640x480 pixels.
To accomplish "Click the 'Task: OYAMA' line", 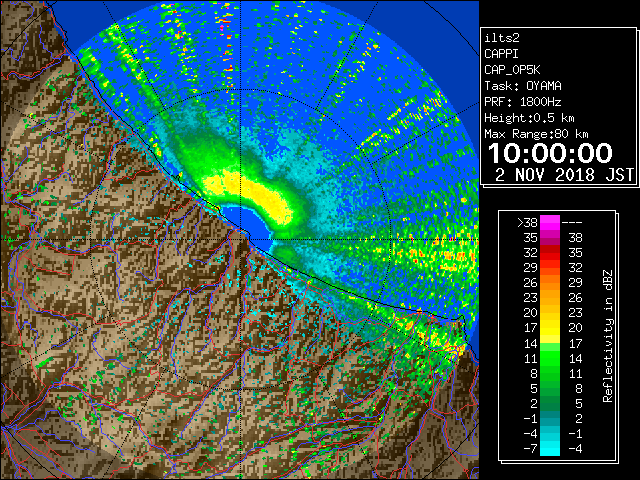I will click(x=523, y=86).
